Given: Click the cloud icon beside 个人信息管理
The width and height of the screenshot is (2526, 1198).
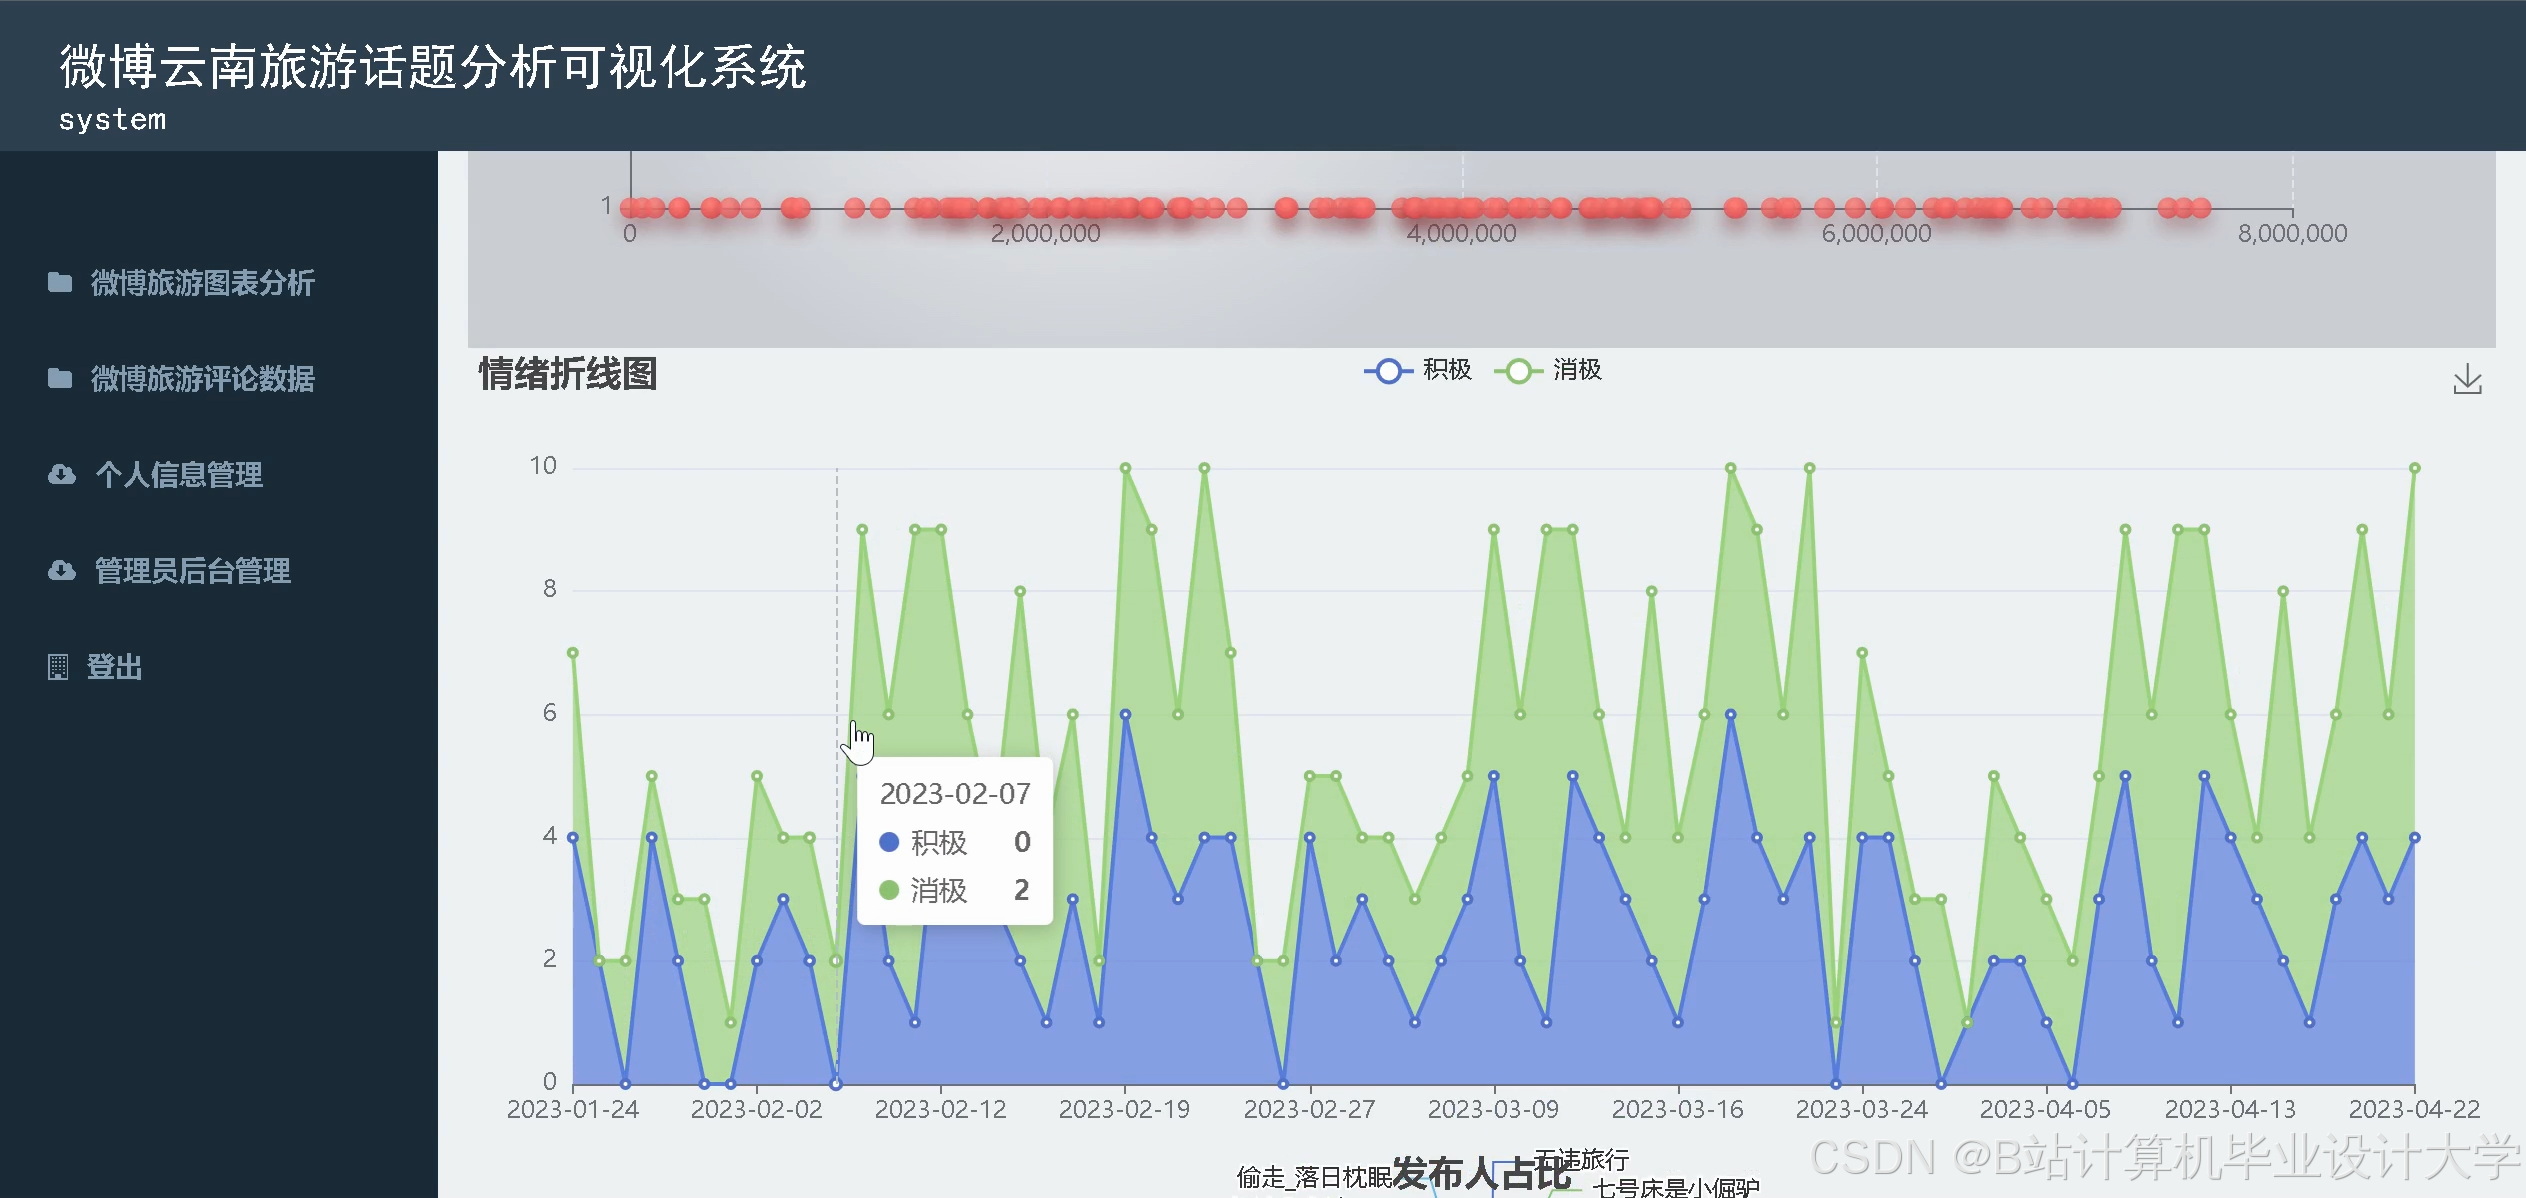Looking at the screenshot, I should tap(62, 474).
